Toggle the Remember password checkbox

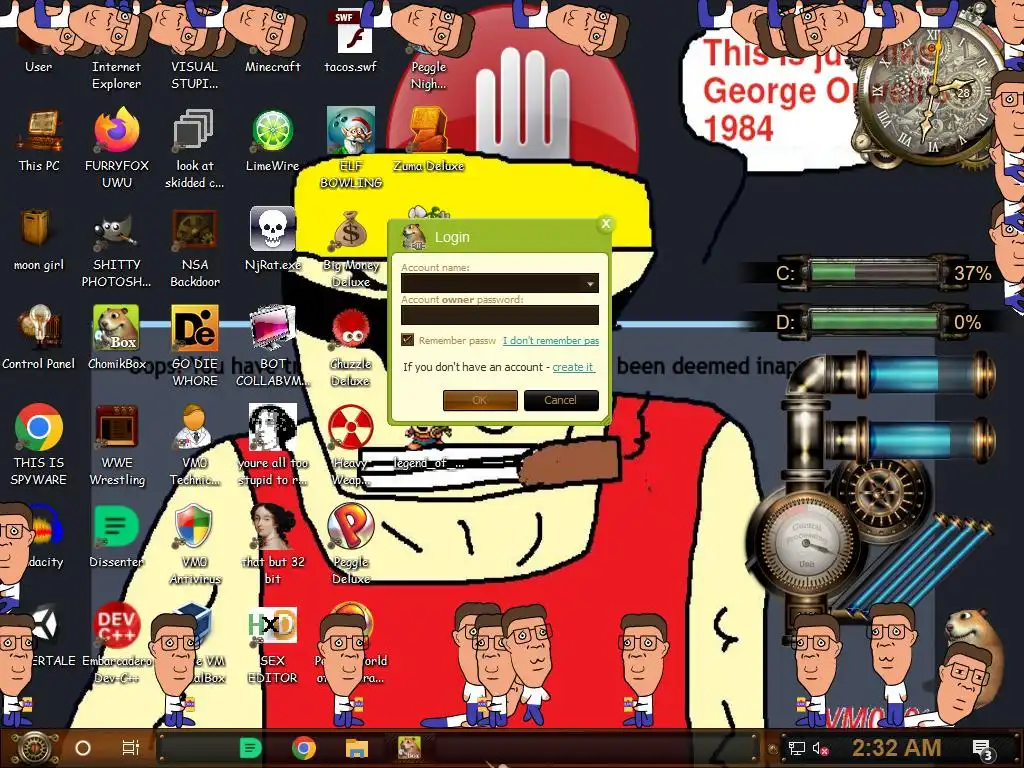408,340
